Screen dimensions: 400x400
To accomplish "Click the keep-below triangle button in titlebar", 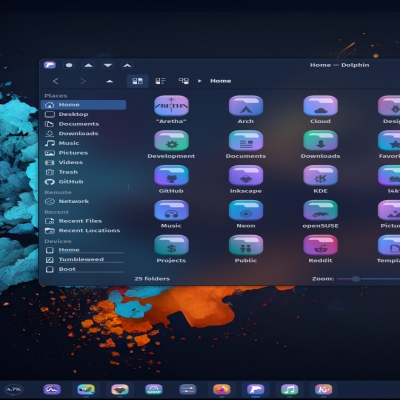I will 108,65.
